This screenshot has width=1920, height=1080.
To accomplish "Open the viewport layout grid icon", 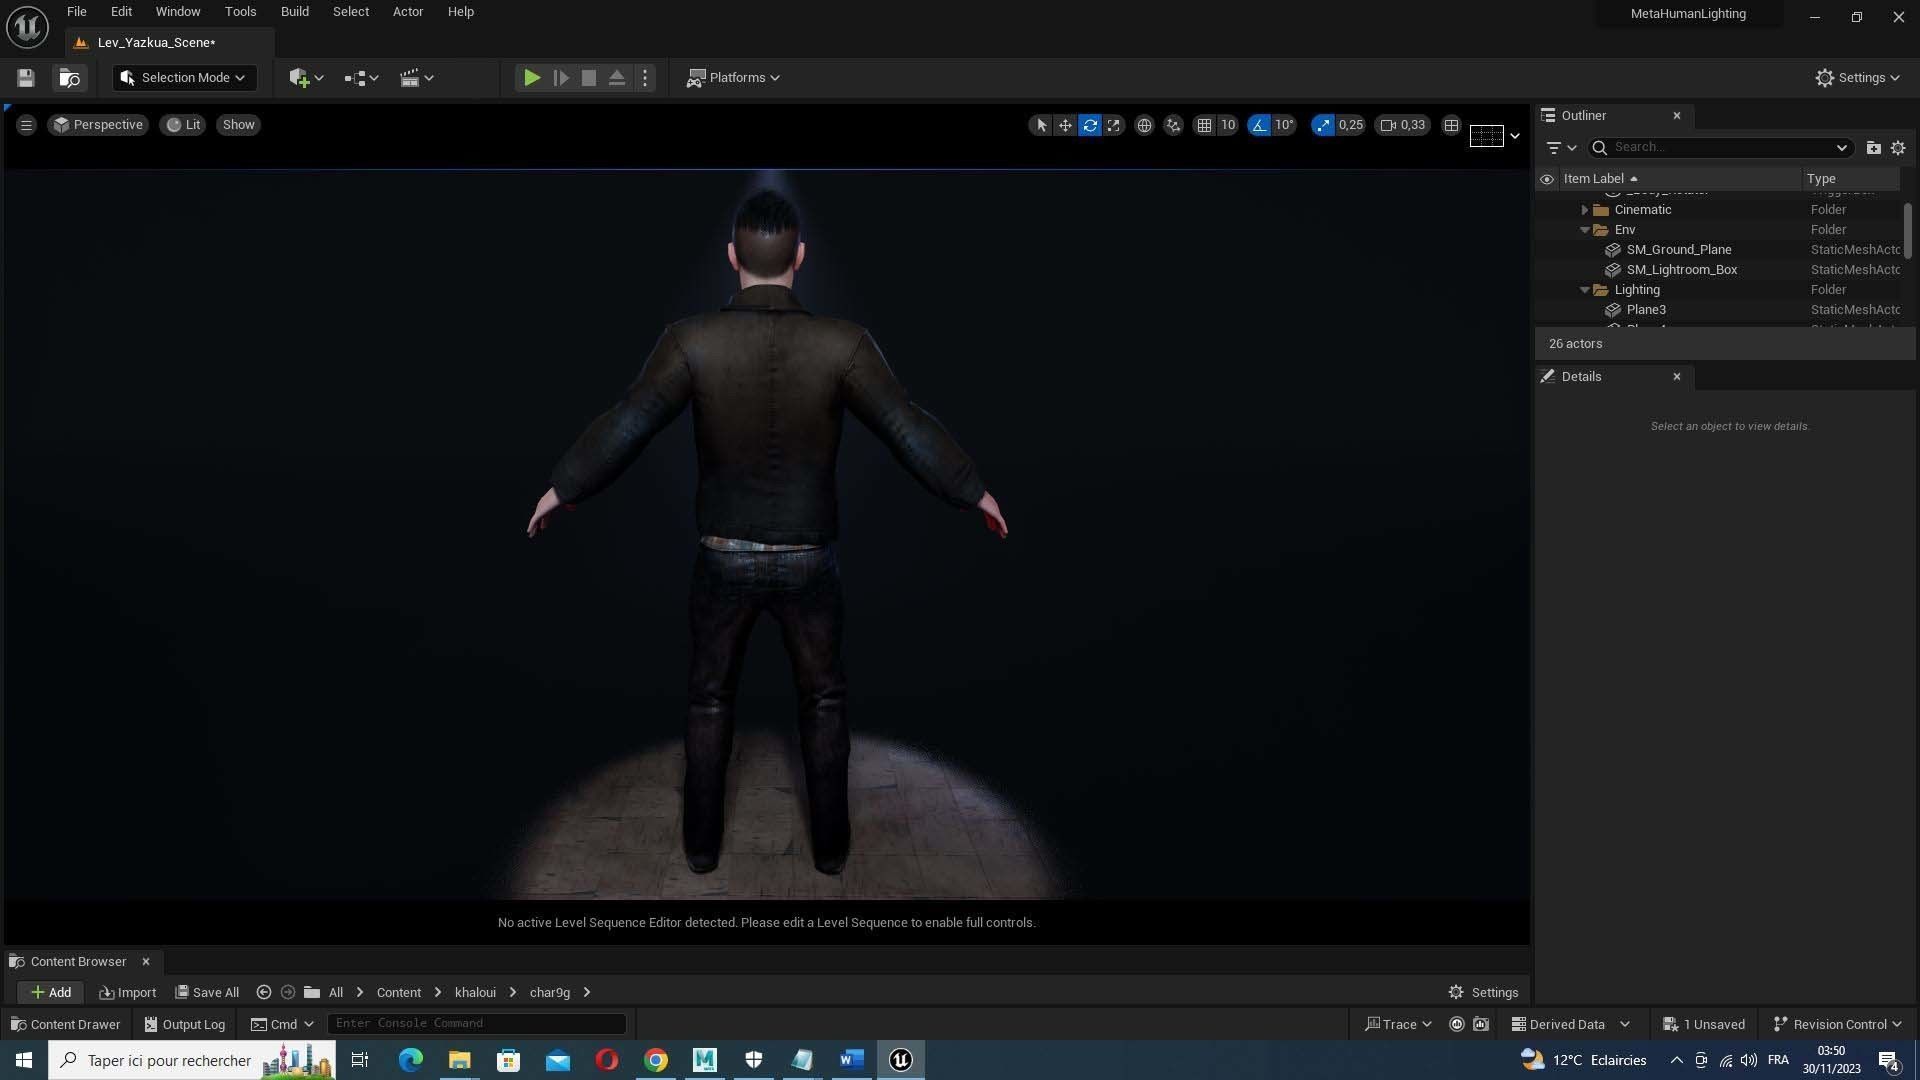I will point(1451,125).
